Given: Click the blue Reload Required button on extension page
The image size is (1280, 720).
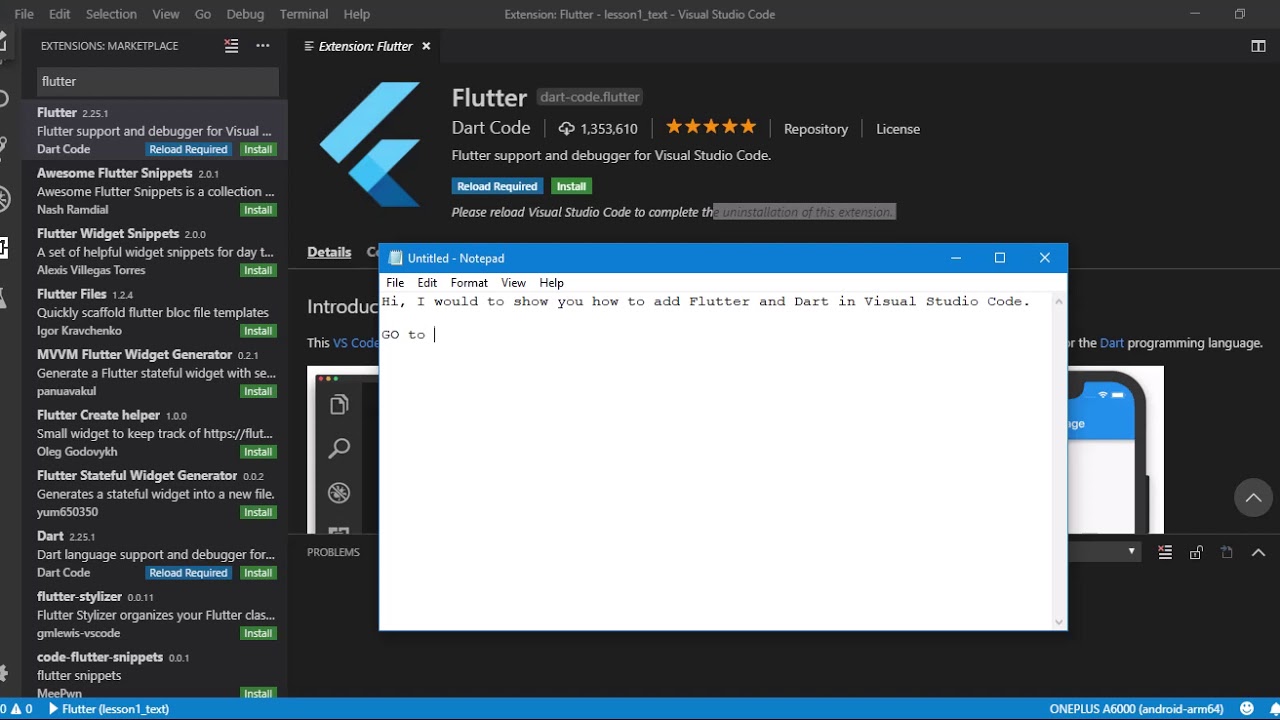Looking at the screenshot, I should pyautogui.click(x=497, y=186).
